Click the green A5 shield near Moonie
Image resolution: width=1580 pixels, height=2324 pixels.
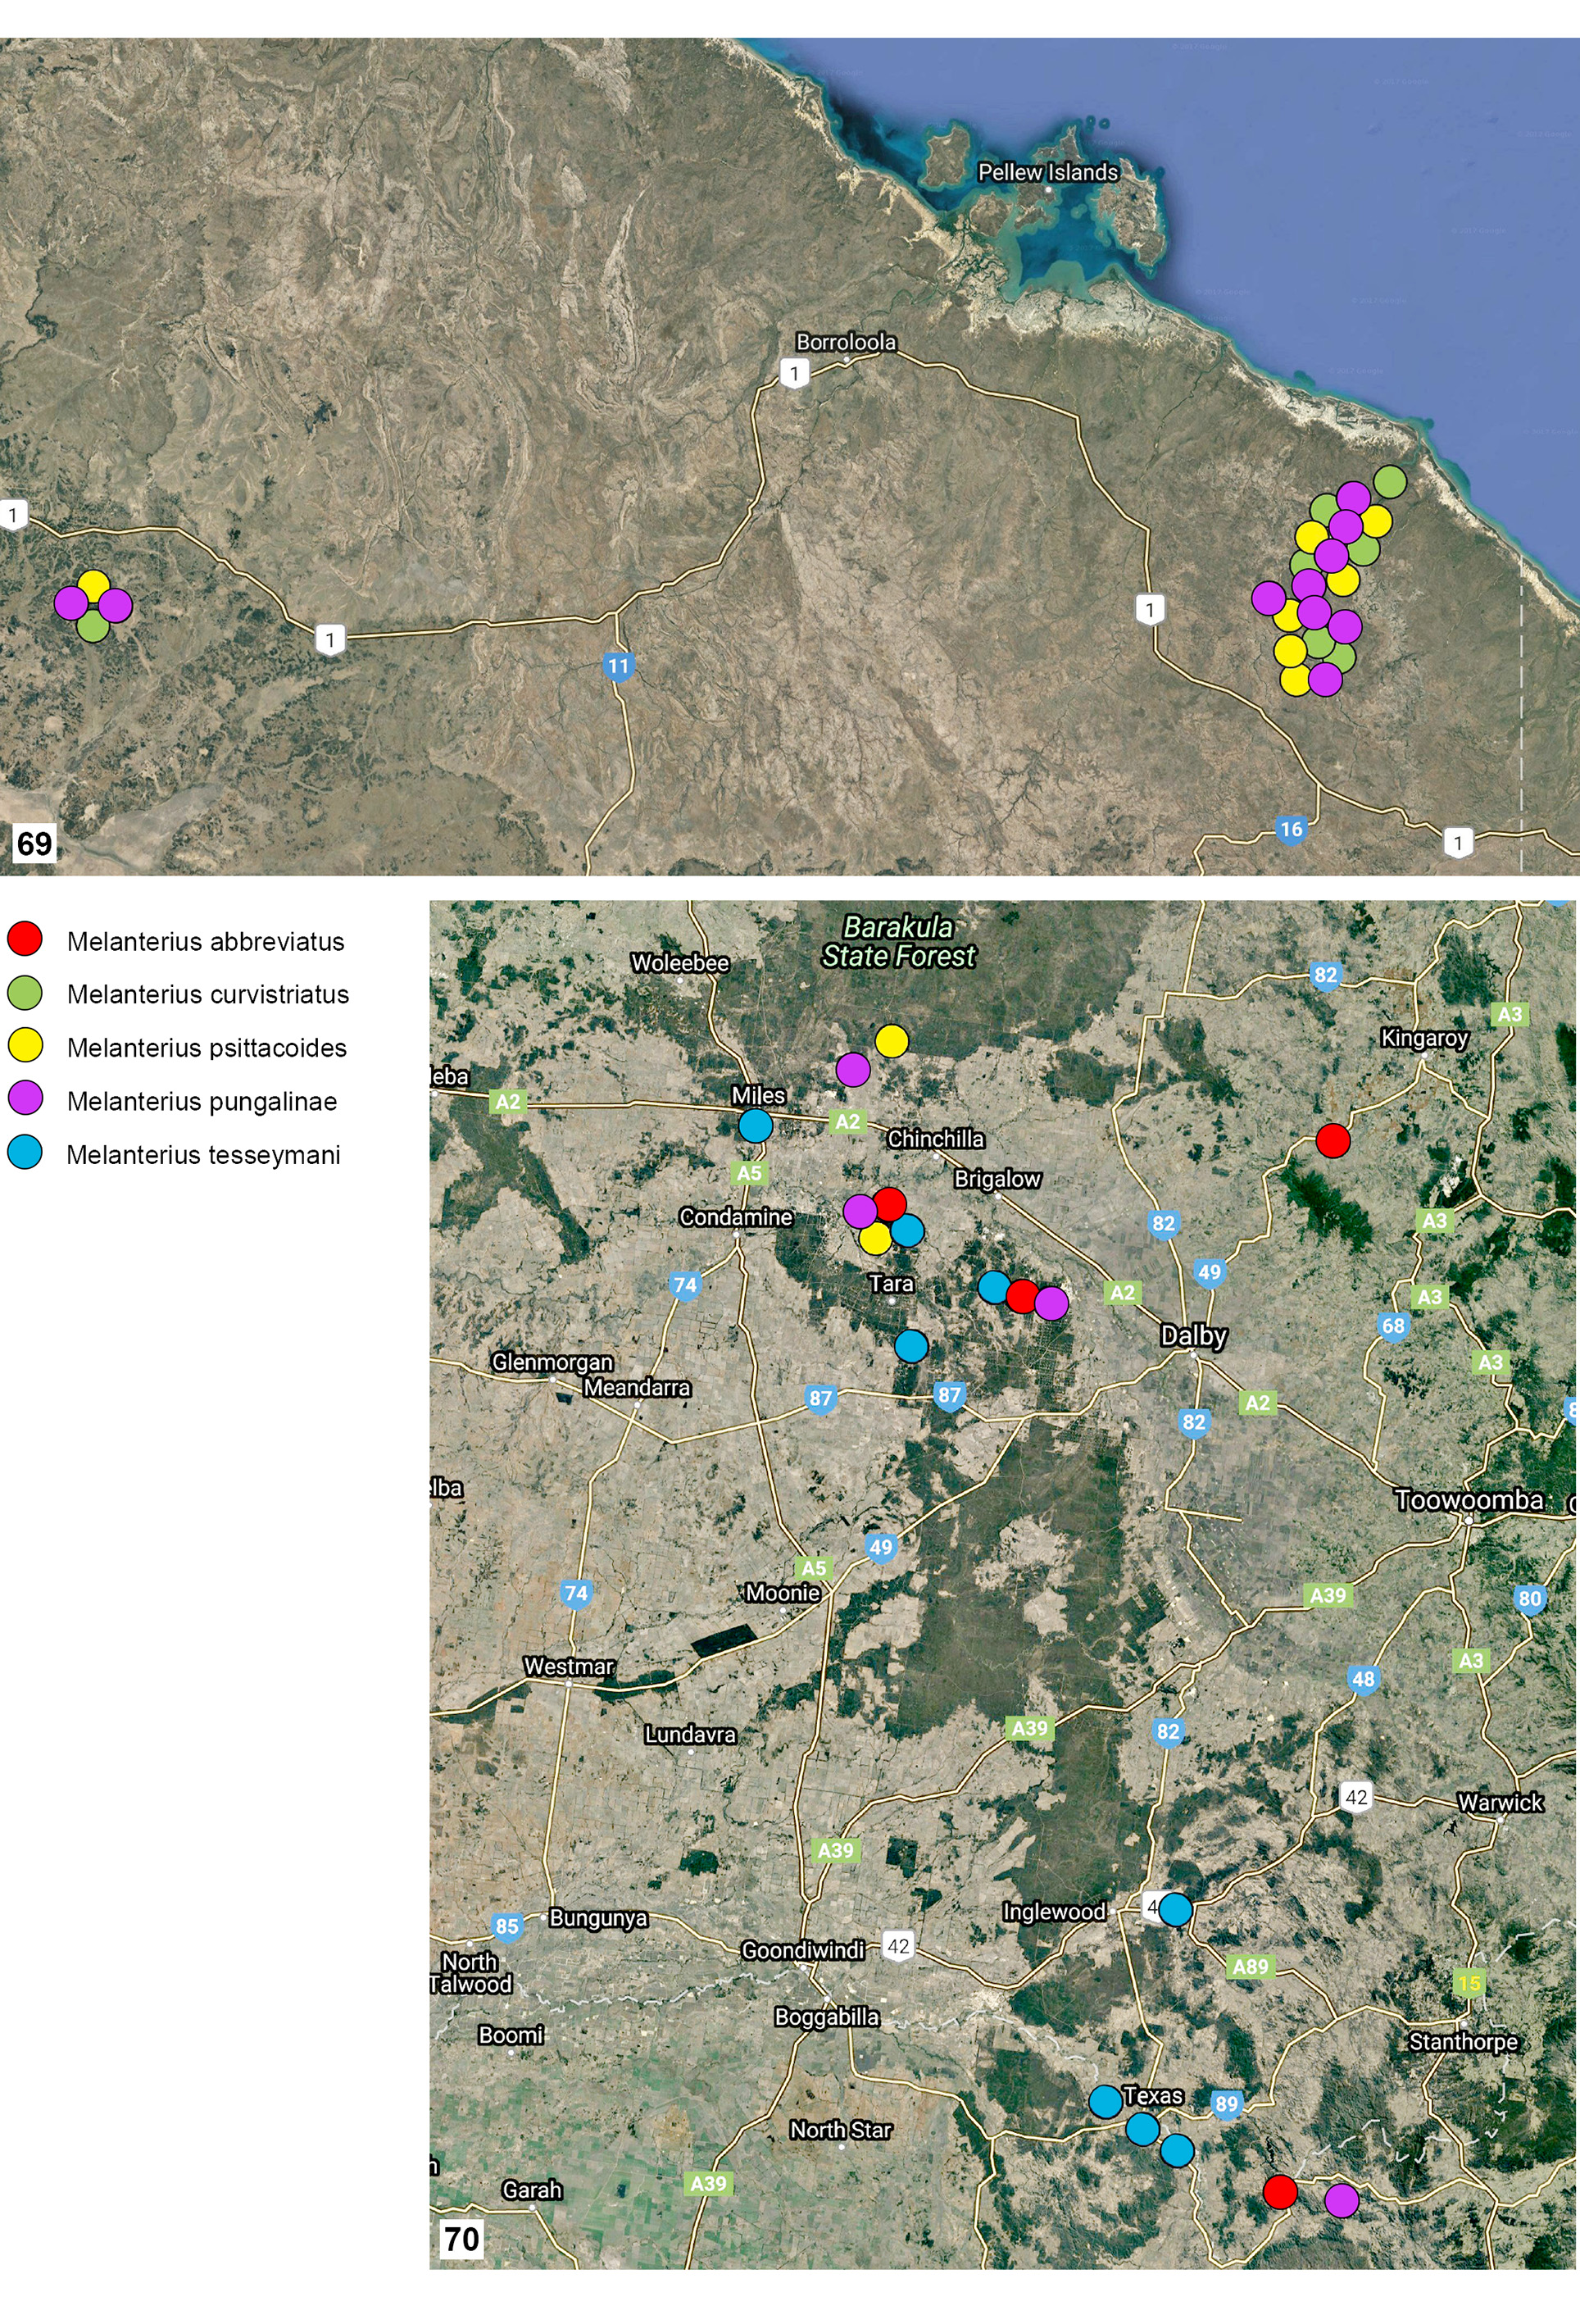click(814, 1568)
